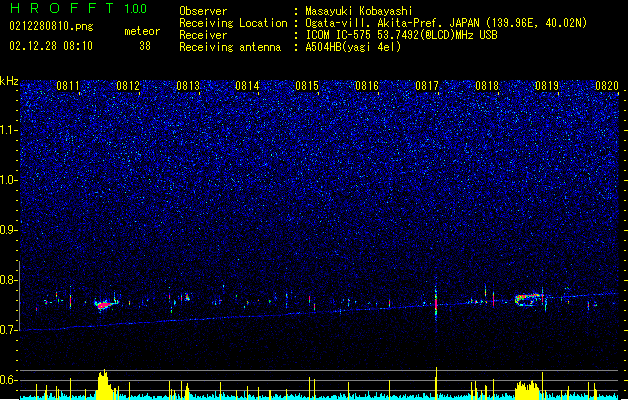
Task: Click the 0.6 kHz axis label
Action: tap(9, 380)
